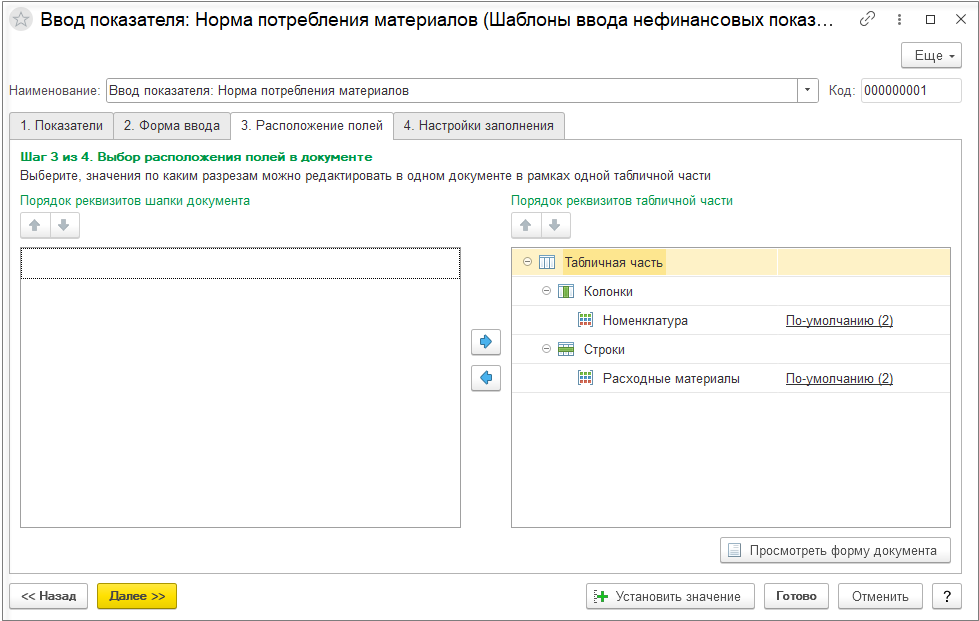
Task: Select the Расходные материалы tree item
Action: click(x=671, y=378)
